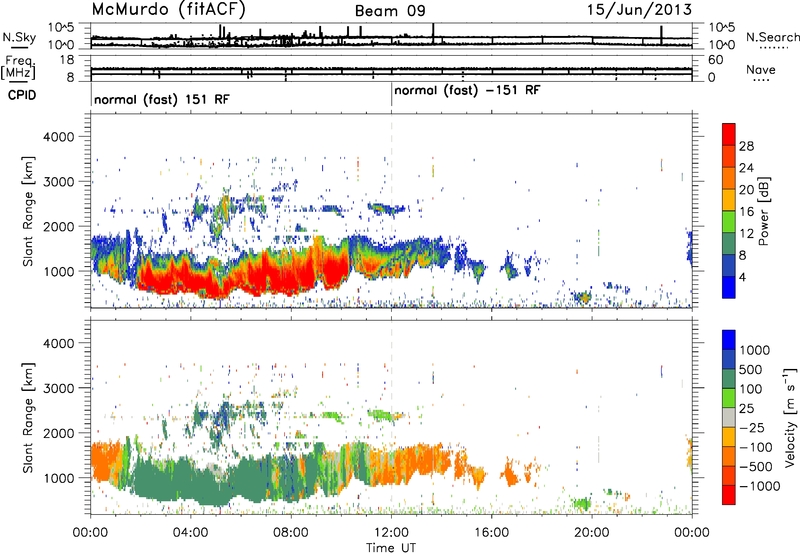
Task: Click the 'normal (fast) -151 RF' label
Action: click(x=467, y=90)
